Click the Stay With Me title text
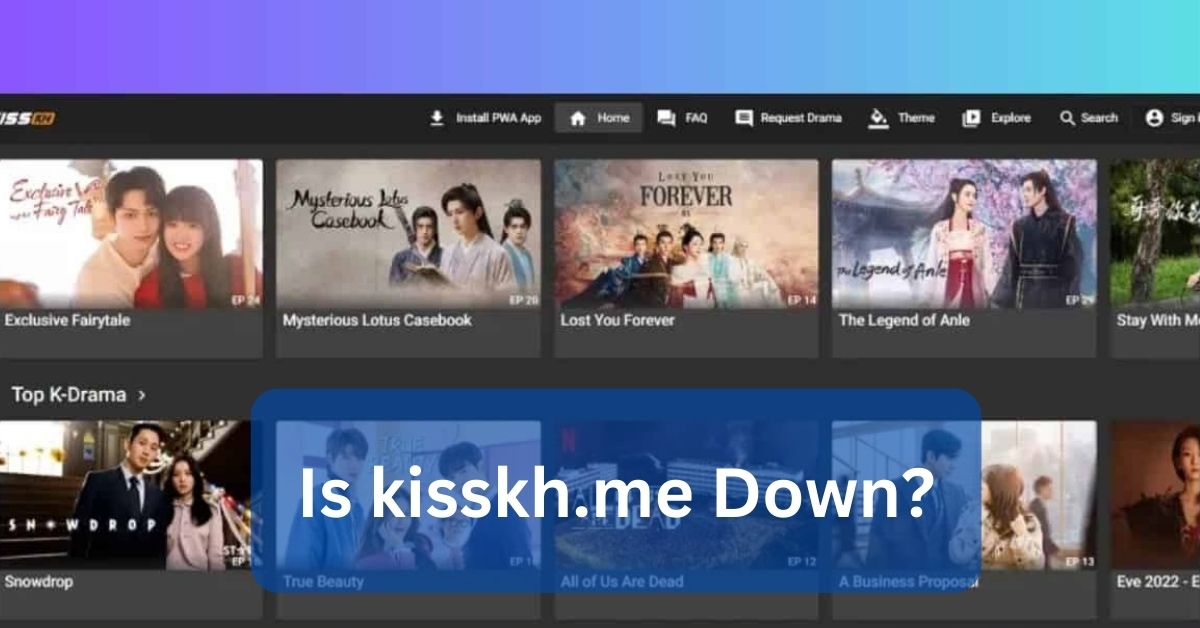This screenshot has height=628, width=1200. tap(1158, 321)
